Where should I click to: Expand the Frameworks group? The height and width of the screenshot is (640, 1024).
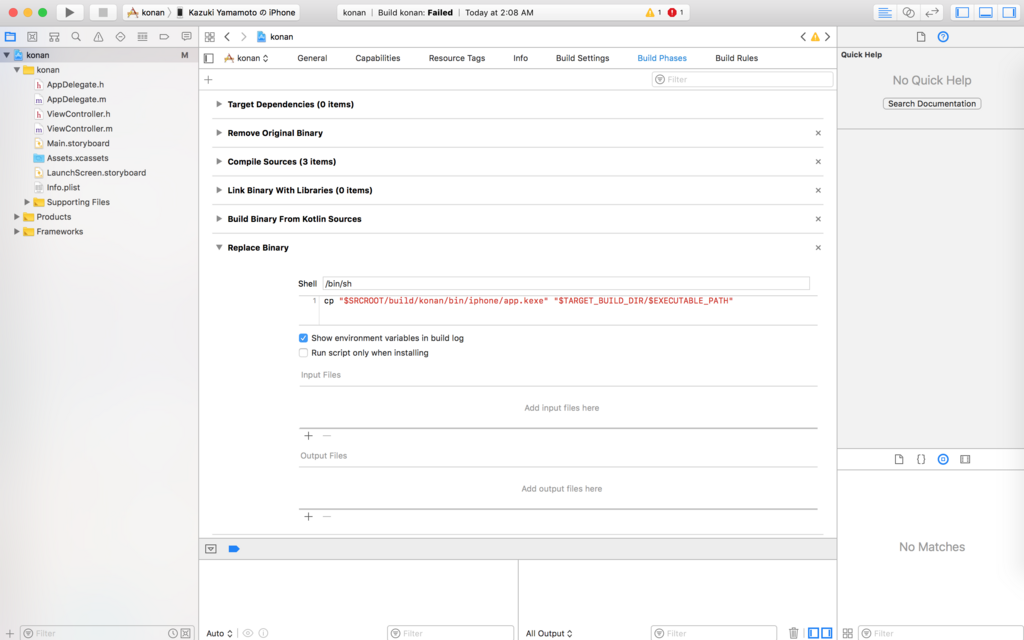click(16, 231)
